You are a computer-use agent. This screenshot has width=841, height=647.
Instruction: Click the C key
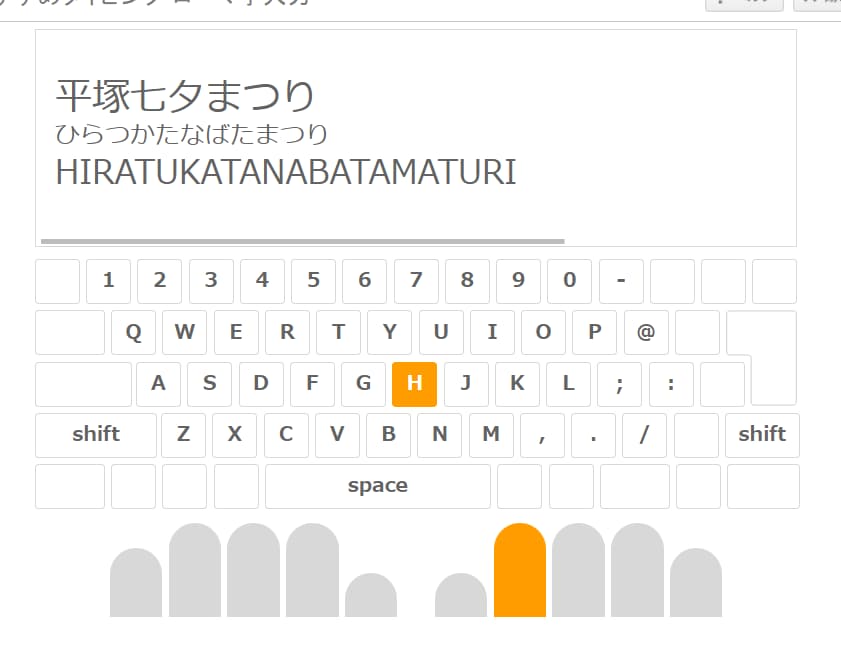pos(286,435)
